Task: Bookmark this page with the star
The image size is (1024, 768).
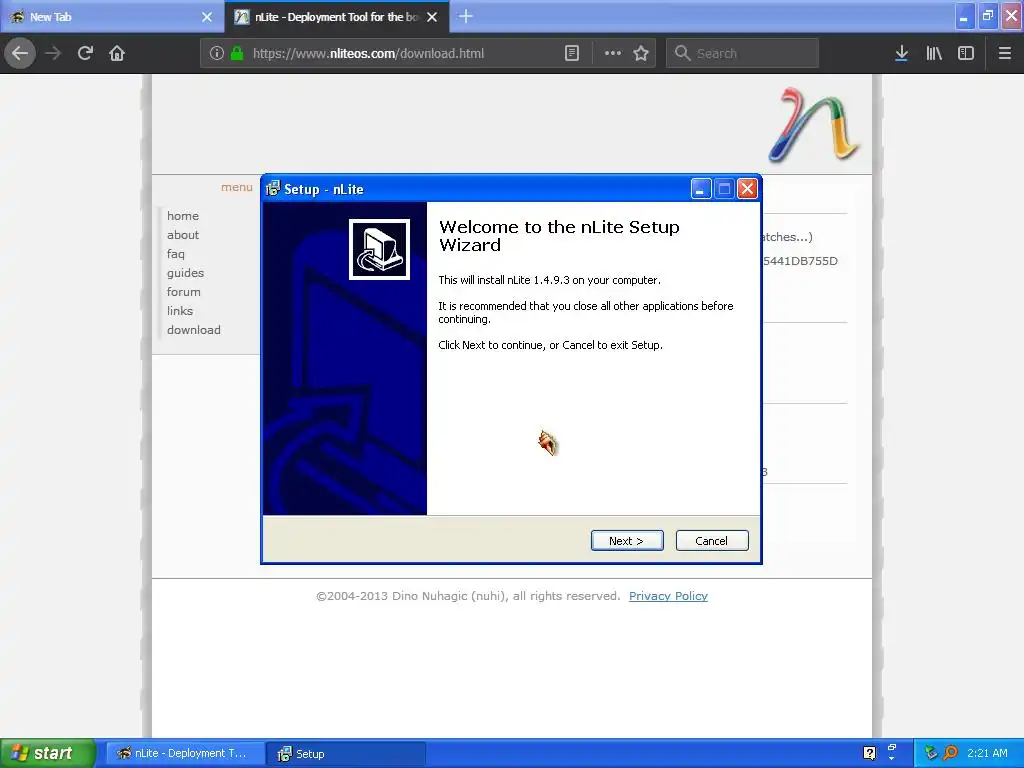Action: point(641,54)
